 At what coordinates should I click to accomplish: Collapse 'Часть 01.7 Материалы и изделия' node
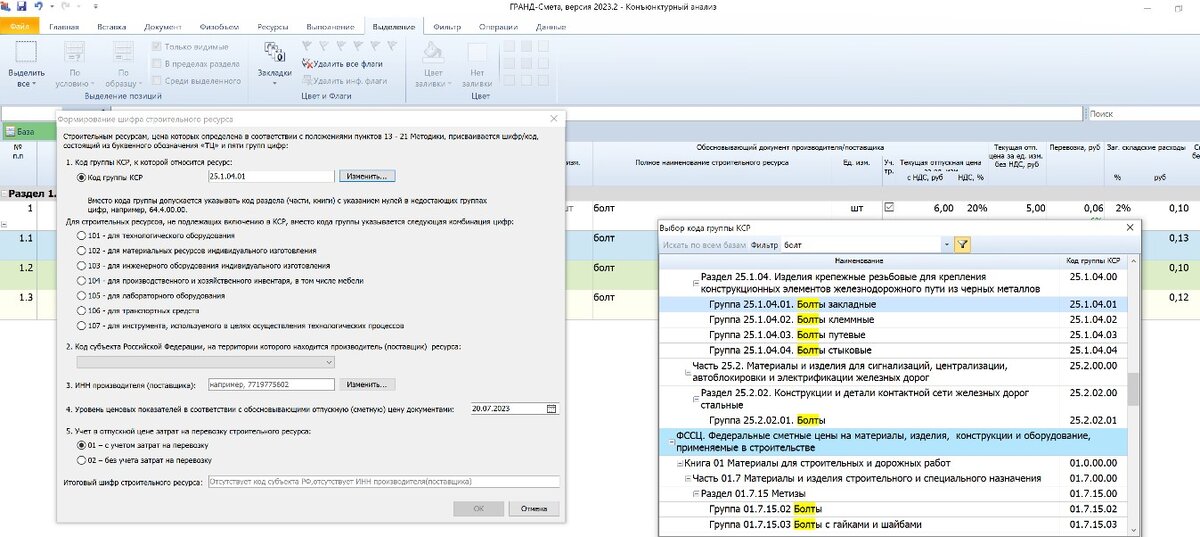coord(686,479)
